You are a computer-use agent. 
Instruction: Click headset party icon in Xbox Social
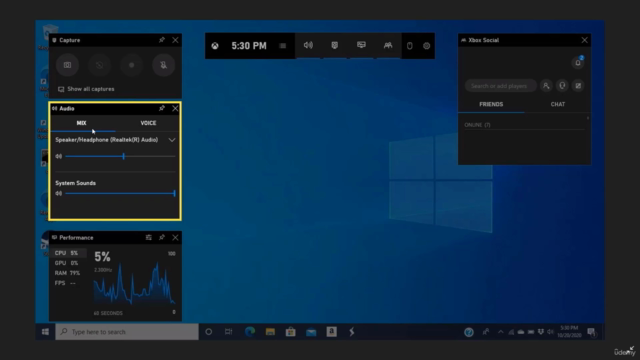click(x=562, y=86)
